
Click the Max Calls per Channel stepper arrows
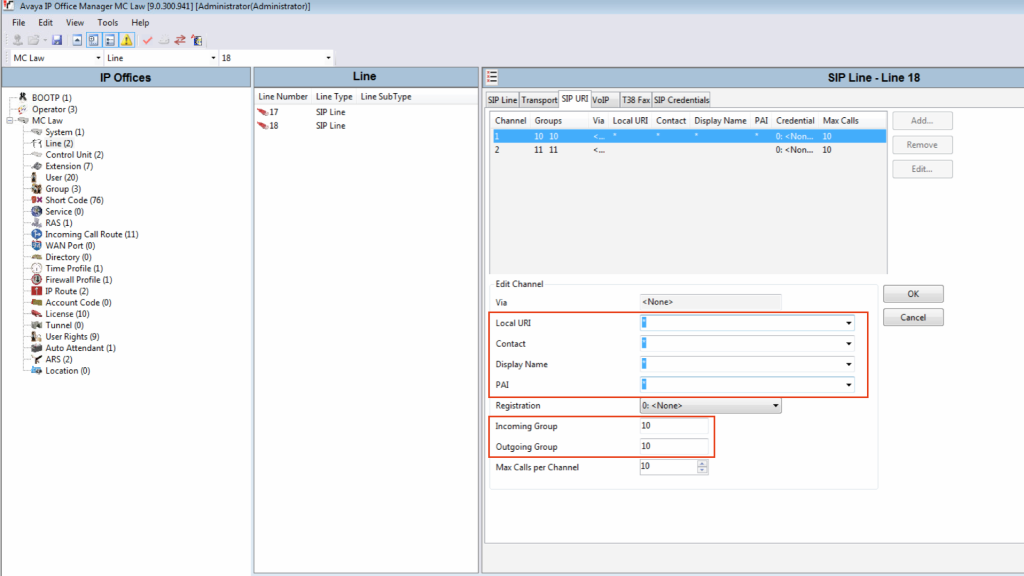(x=702, y=467)
